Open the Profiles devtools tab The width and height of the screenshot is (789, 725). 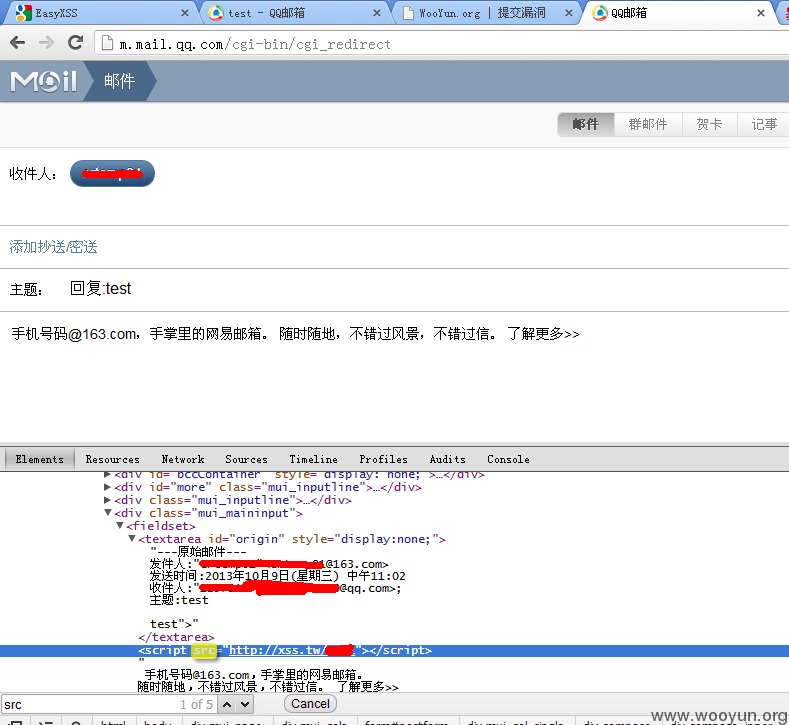(x=383, y=459)
